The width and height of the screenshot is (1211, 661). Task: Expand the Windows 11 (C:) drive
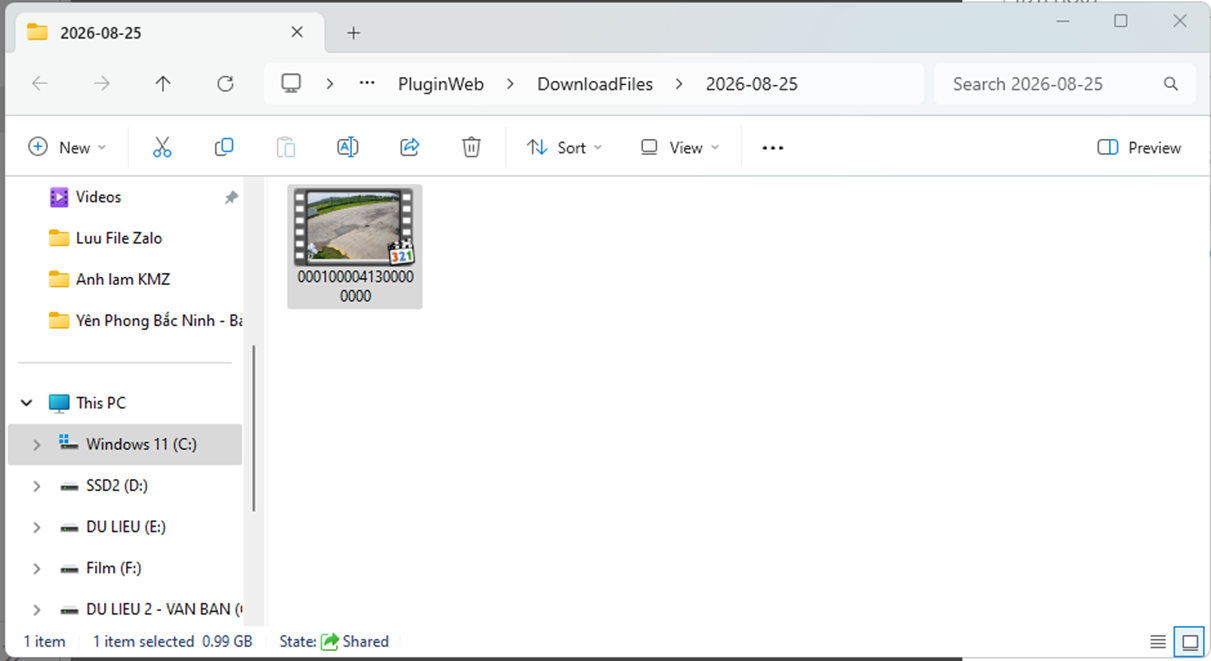point(37,445)
